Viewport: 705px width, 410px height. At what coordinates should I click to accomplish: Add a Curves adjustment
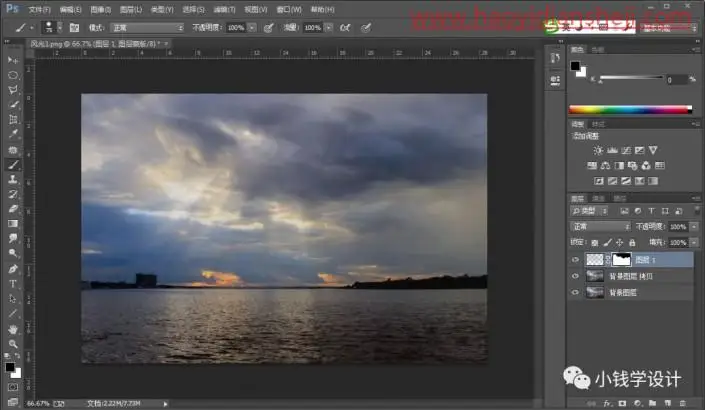click(x=626, y=150)
